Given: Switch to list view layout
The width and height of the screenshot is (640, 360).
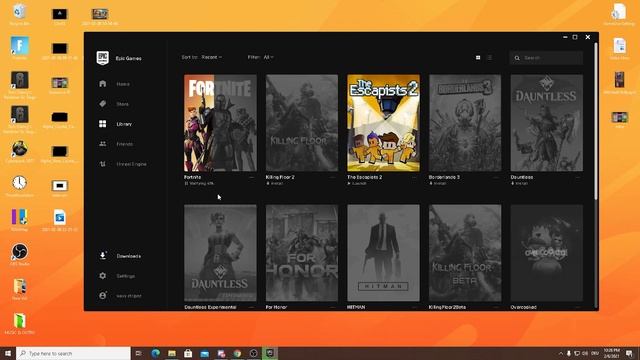Looking at the screenshot, I should point(490,58).
